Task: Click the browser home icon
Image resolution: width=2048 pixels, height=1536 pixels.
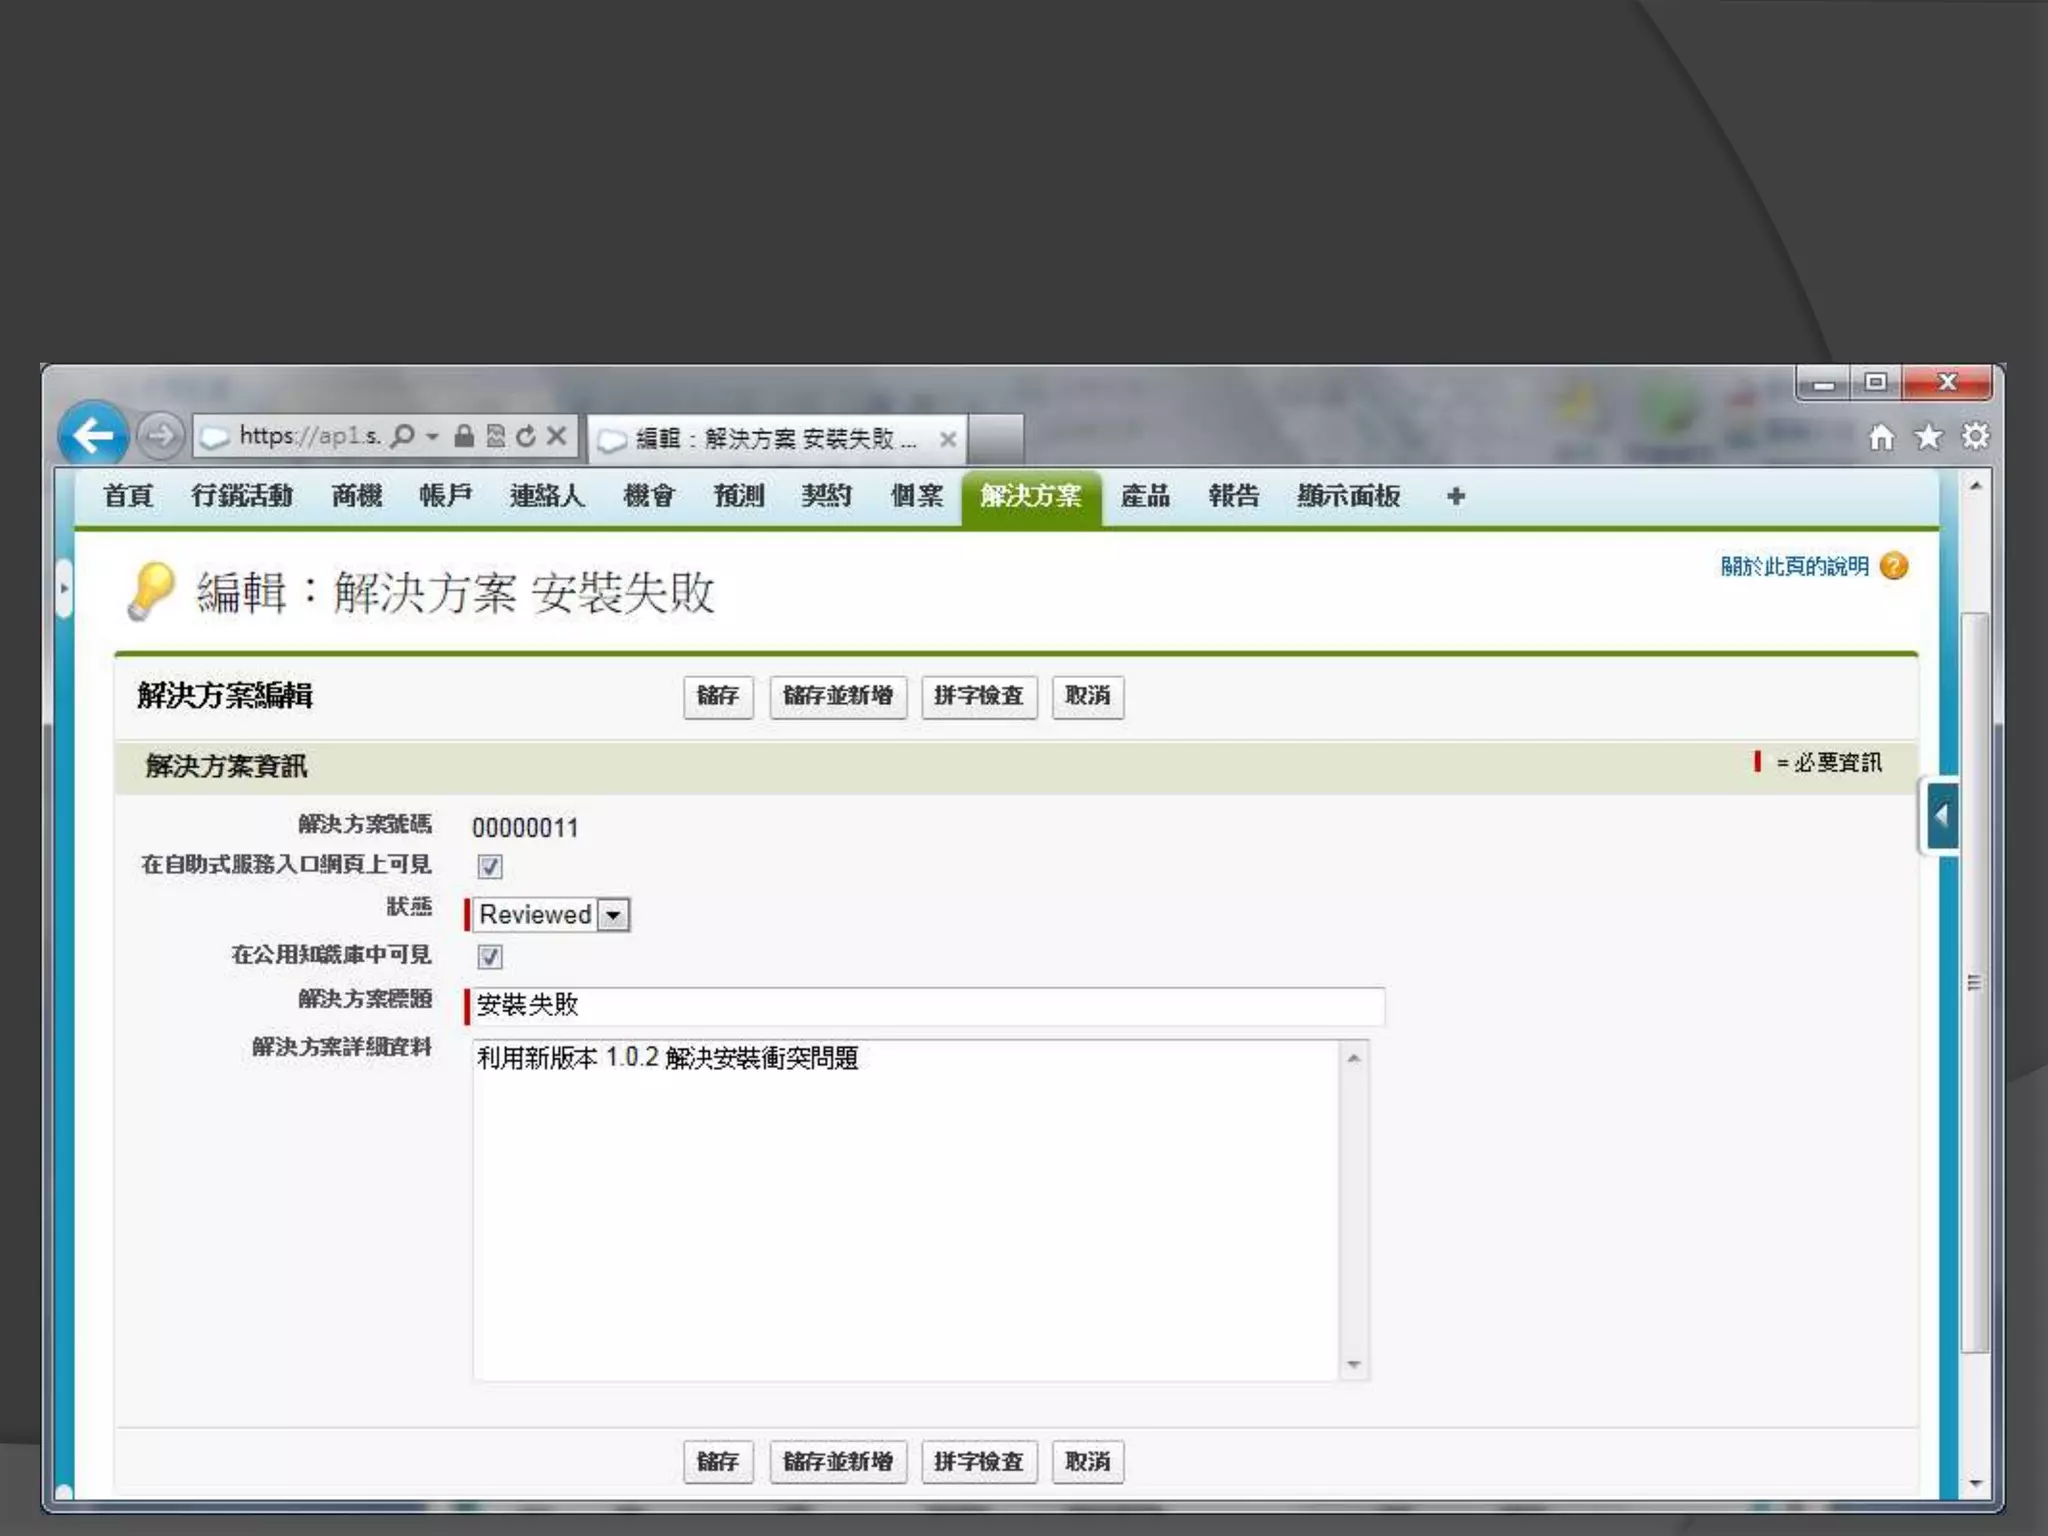Action: coord(1881,437)
